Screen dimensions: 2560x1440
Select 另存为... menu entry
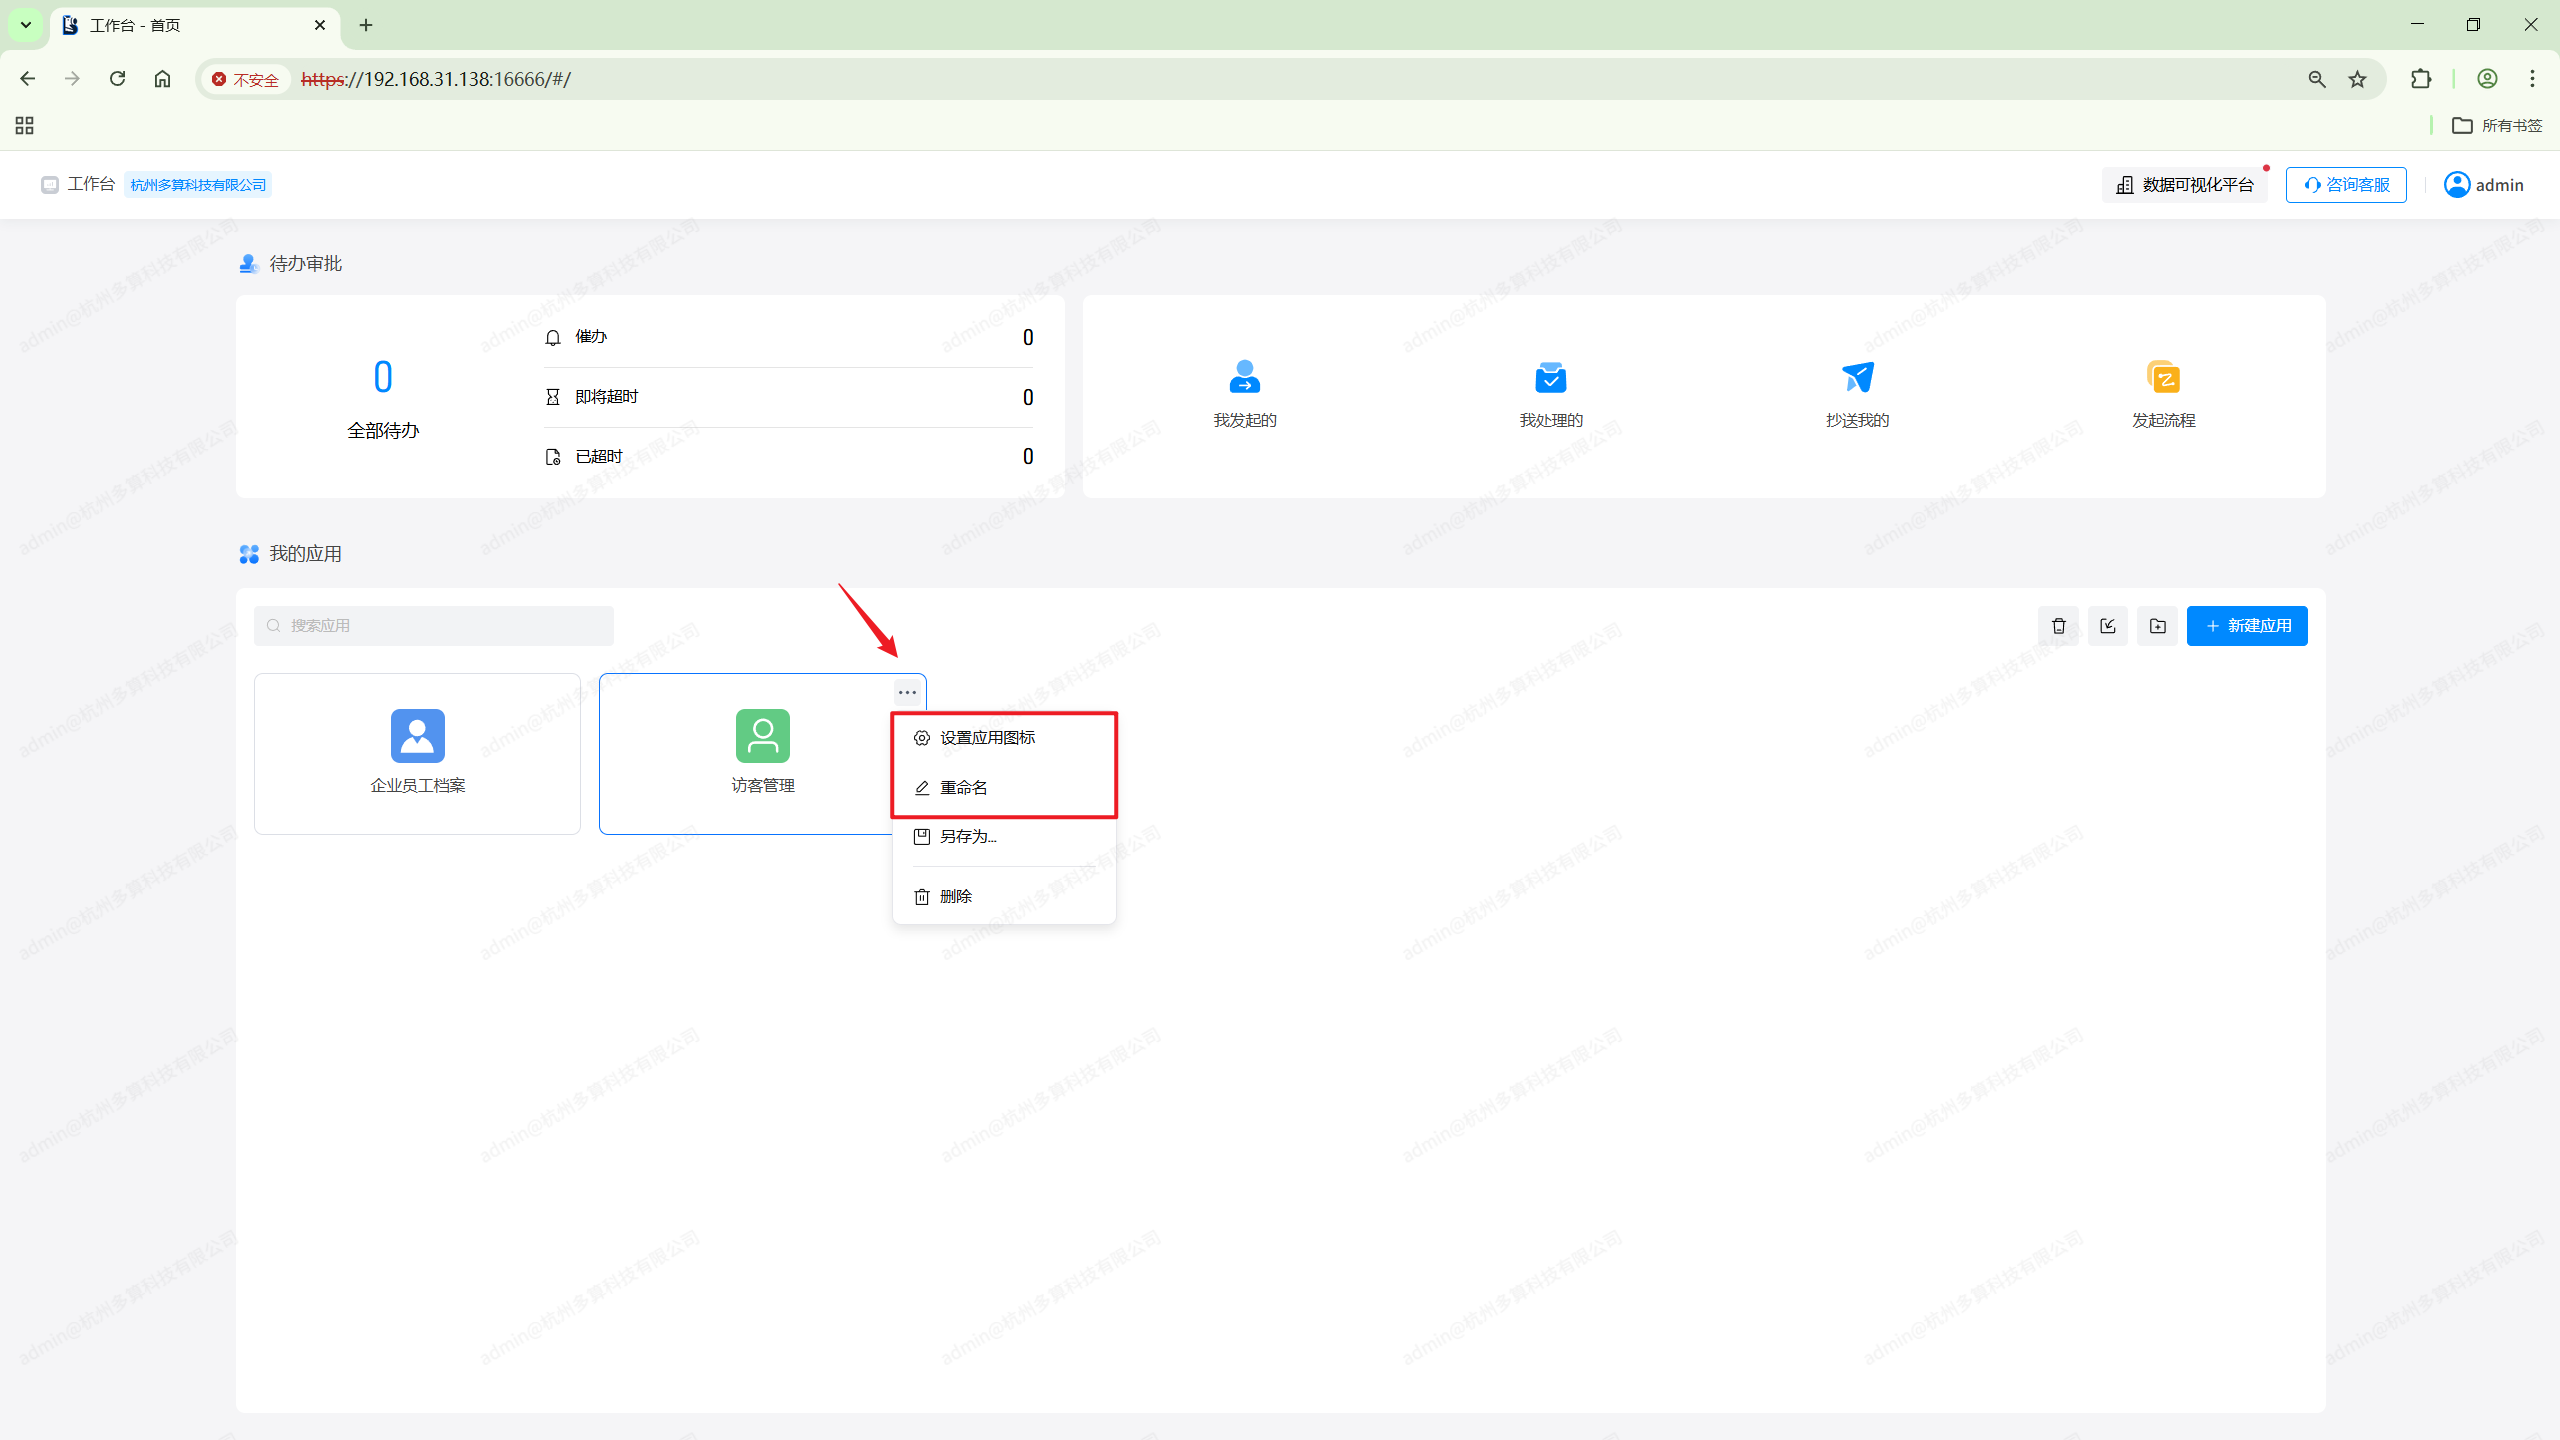pos(967,837)
